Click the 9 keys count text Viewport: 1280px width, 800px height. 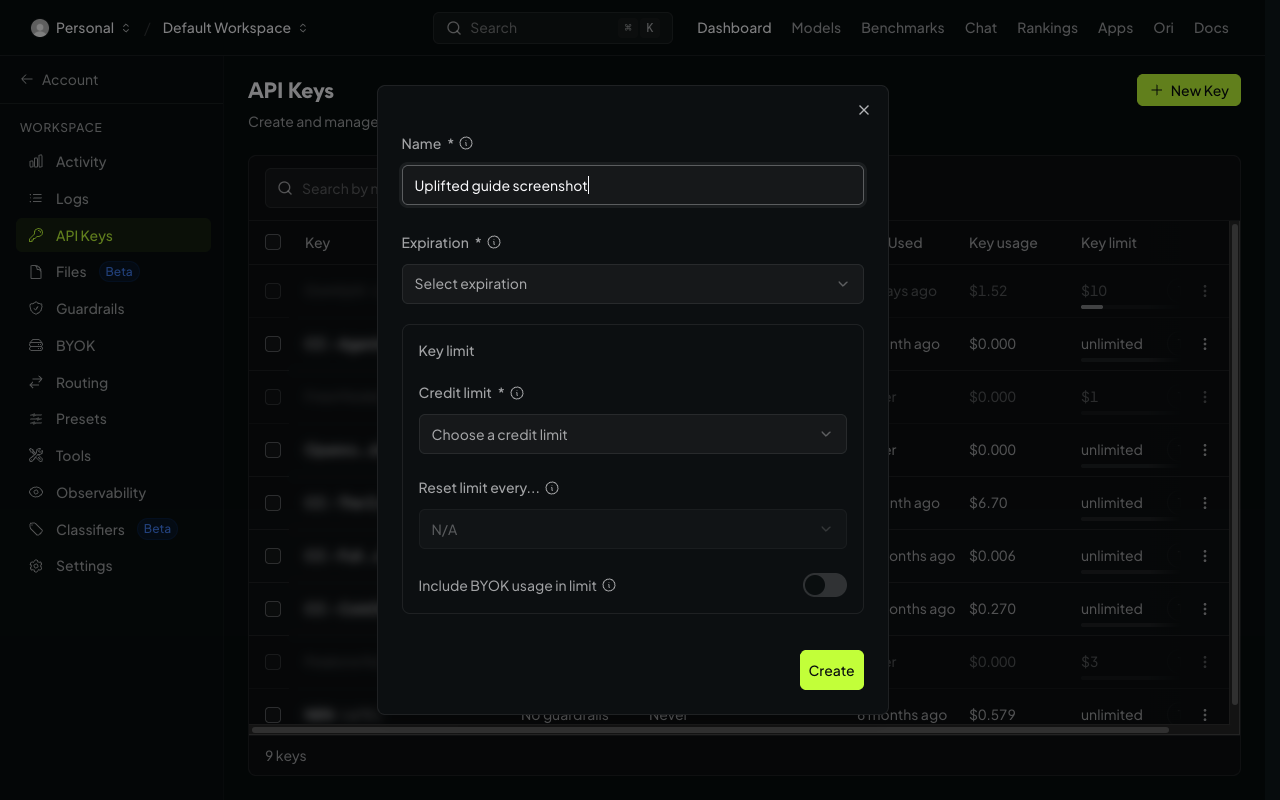(286, 756)
